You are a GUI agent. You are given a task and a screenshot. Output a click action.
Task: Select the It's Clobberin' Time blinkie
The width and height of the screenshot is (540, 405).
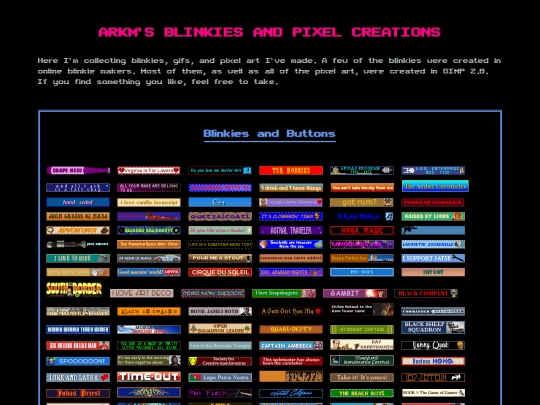(x=291, y=216)
